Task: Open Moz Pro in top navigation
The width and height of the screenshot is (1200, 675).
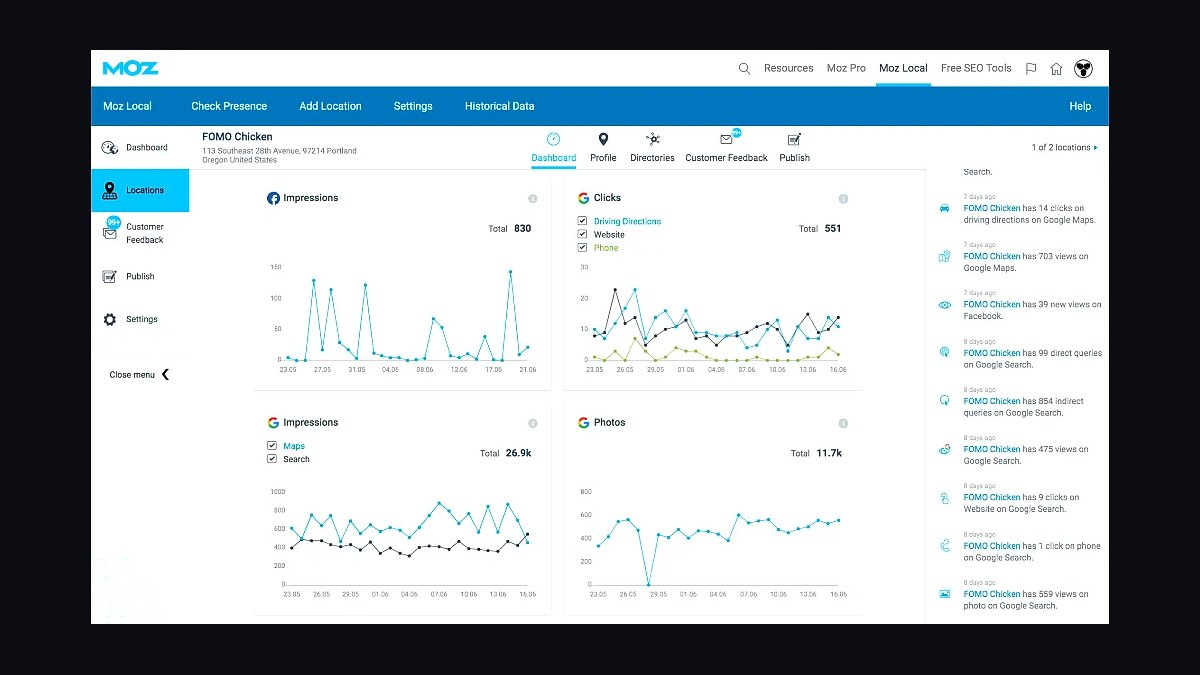Action: pos(846,68)
